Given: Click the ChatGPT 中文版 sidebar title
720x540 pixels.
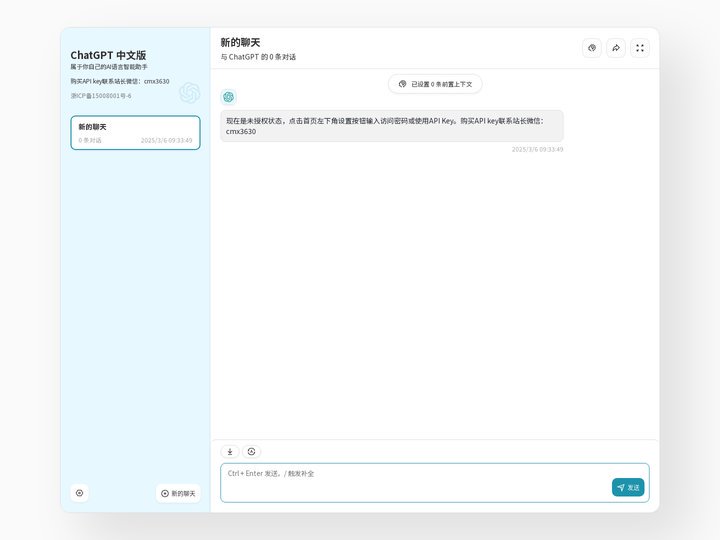Looking at the screenshot, I should click(108, 55).
